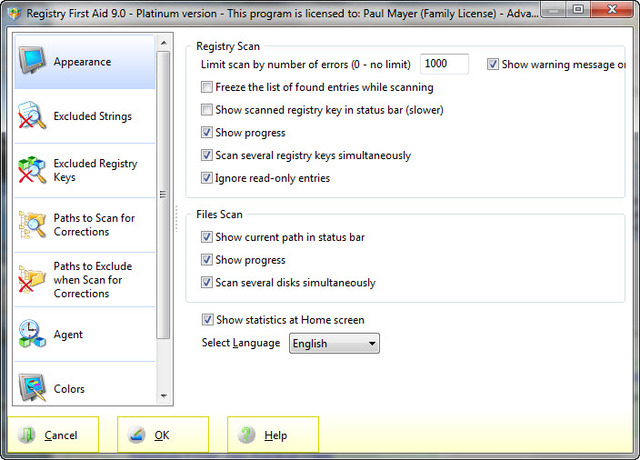Click the sidebar scroll down arrow
Screen dimensions: 640x460
click(164, 396)
